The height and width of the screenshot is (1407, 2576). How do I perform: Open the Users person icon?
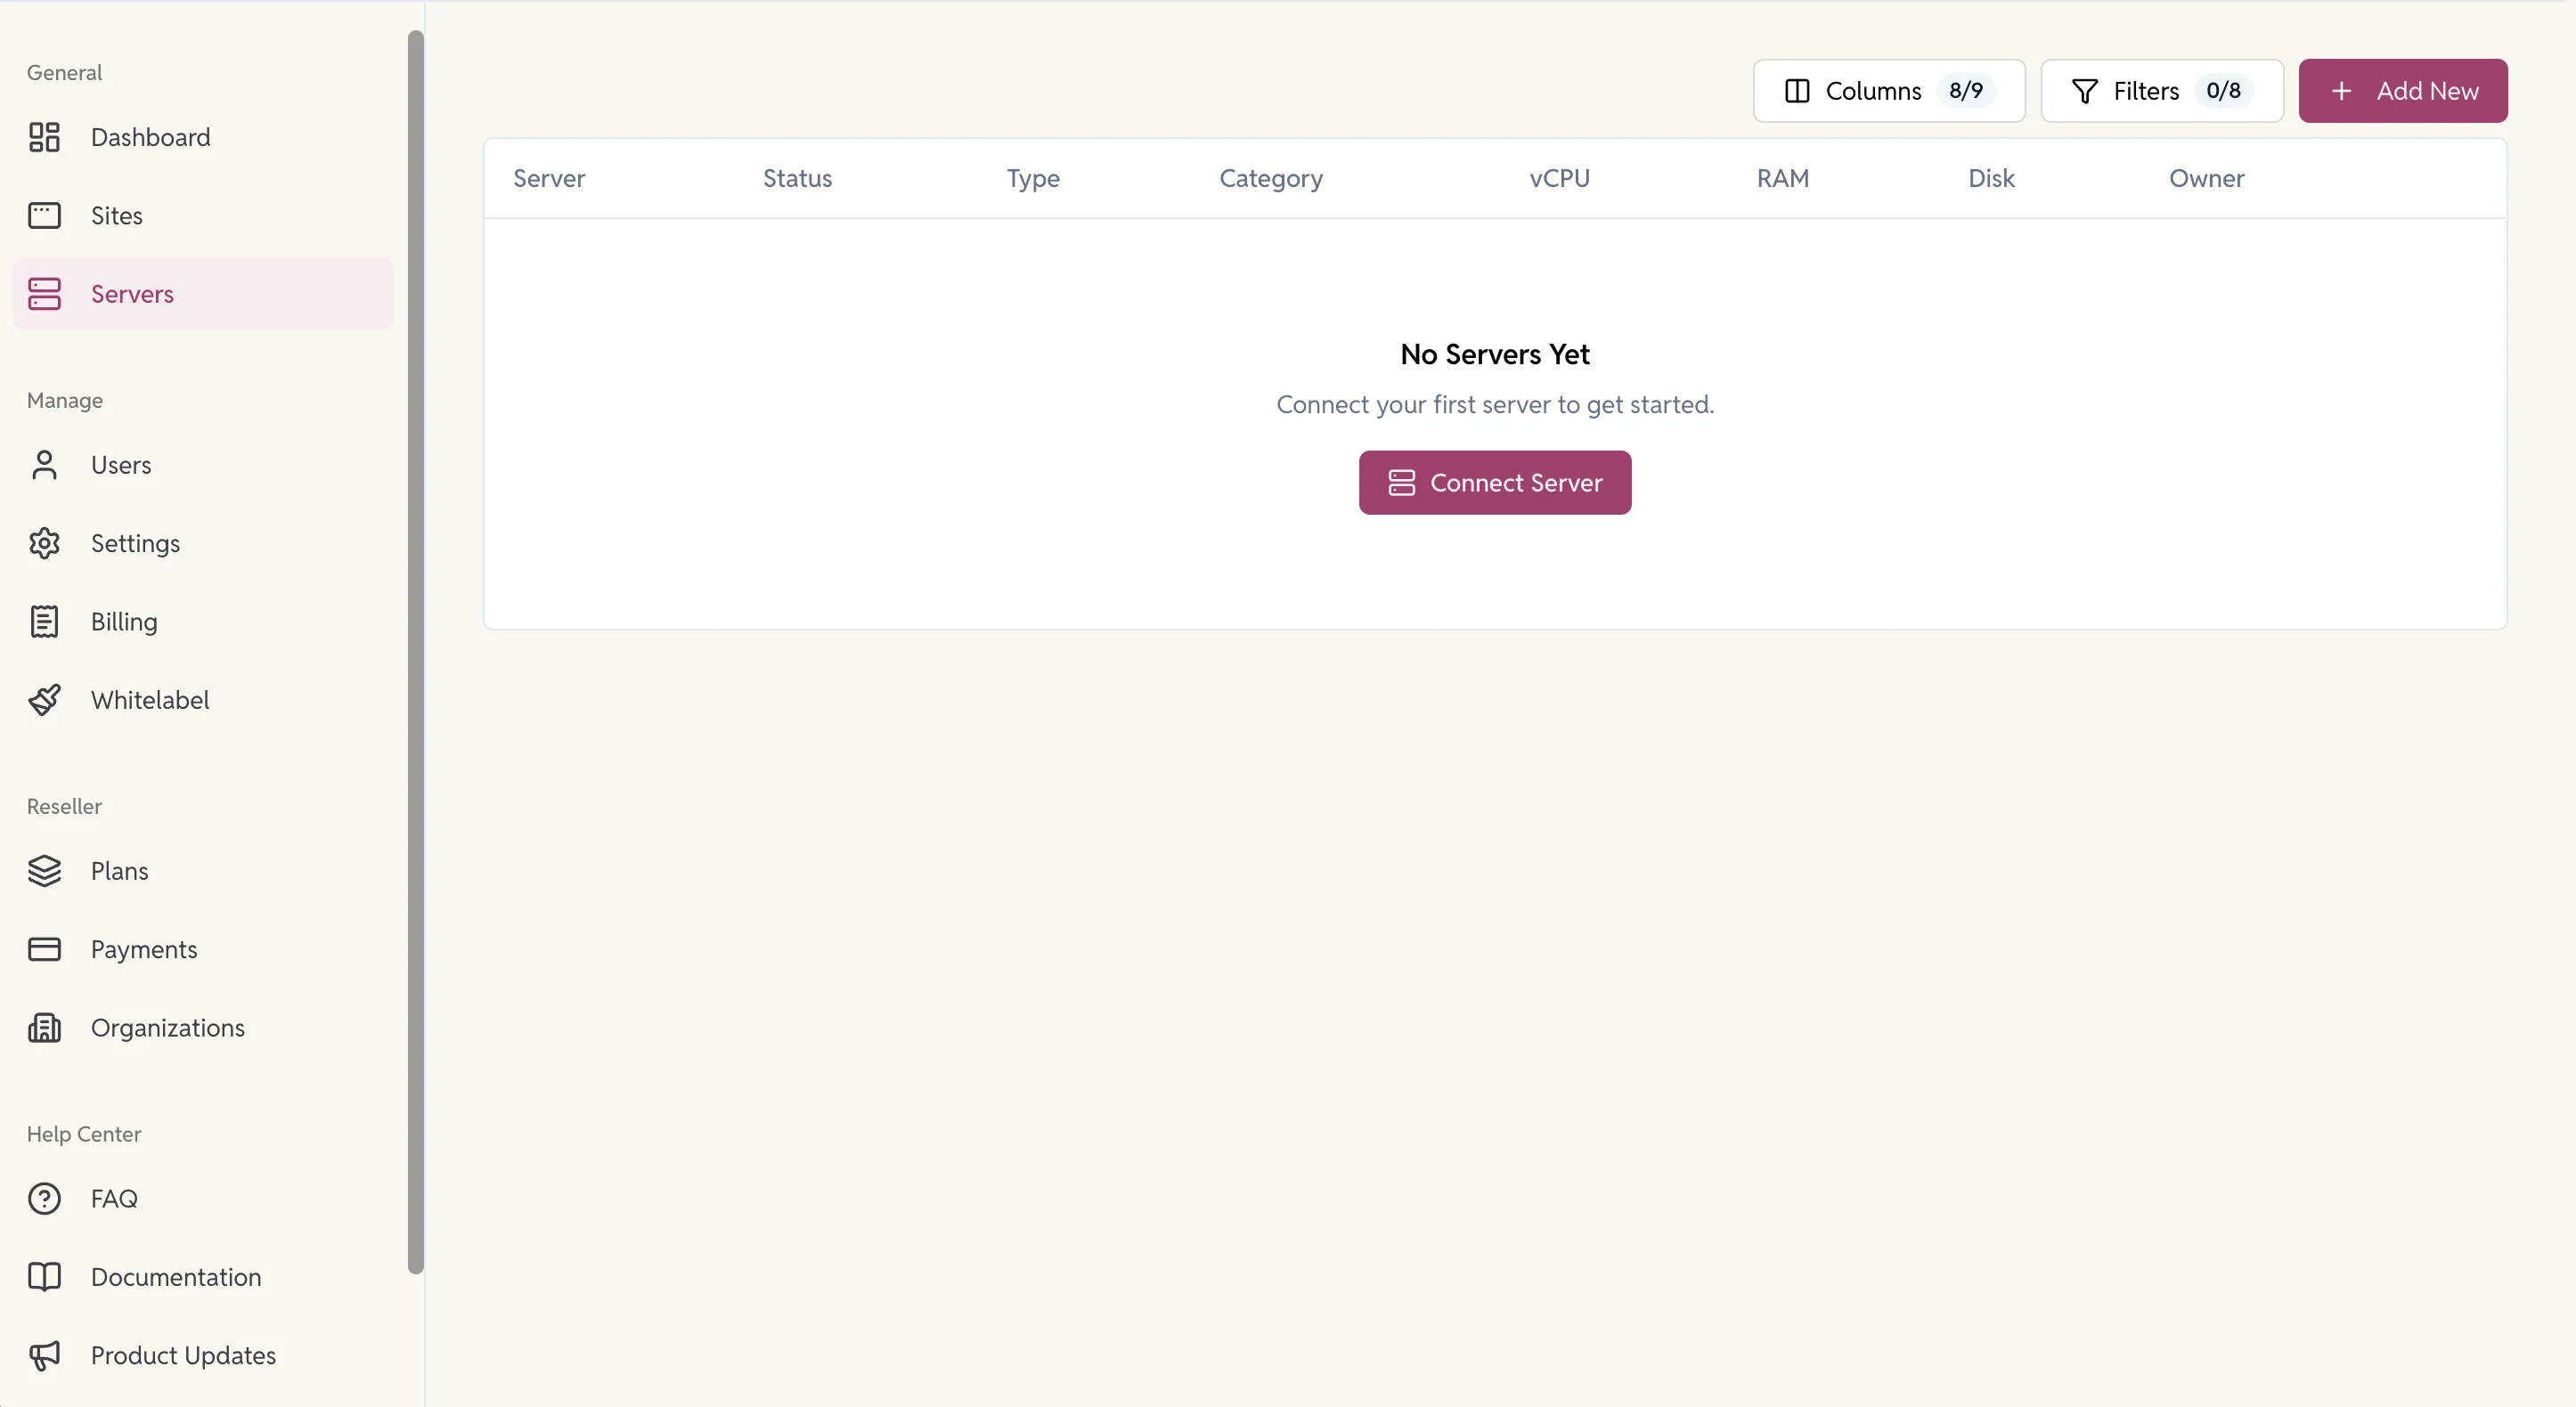(44, 465)
